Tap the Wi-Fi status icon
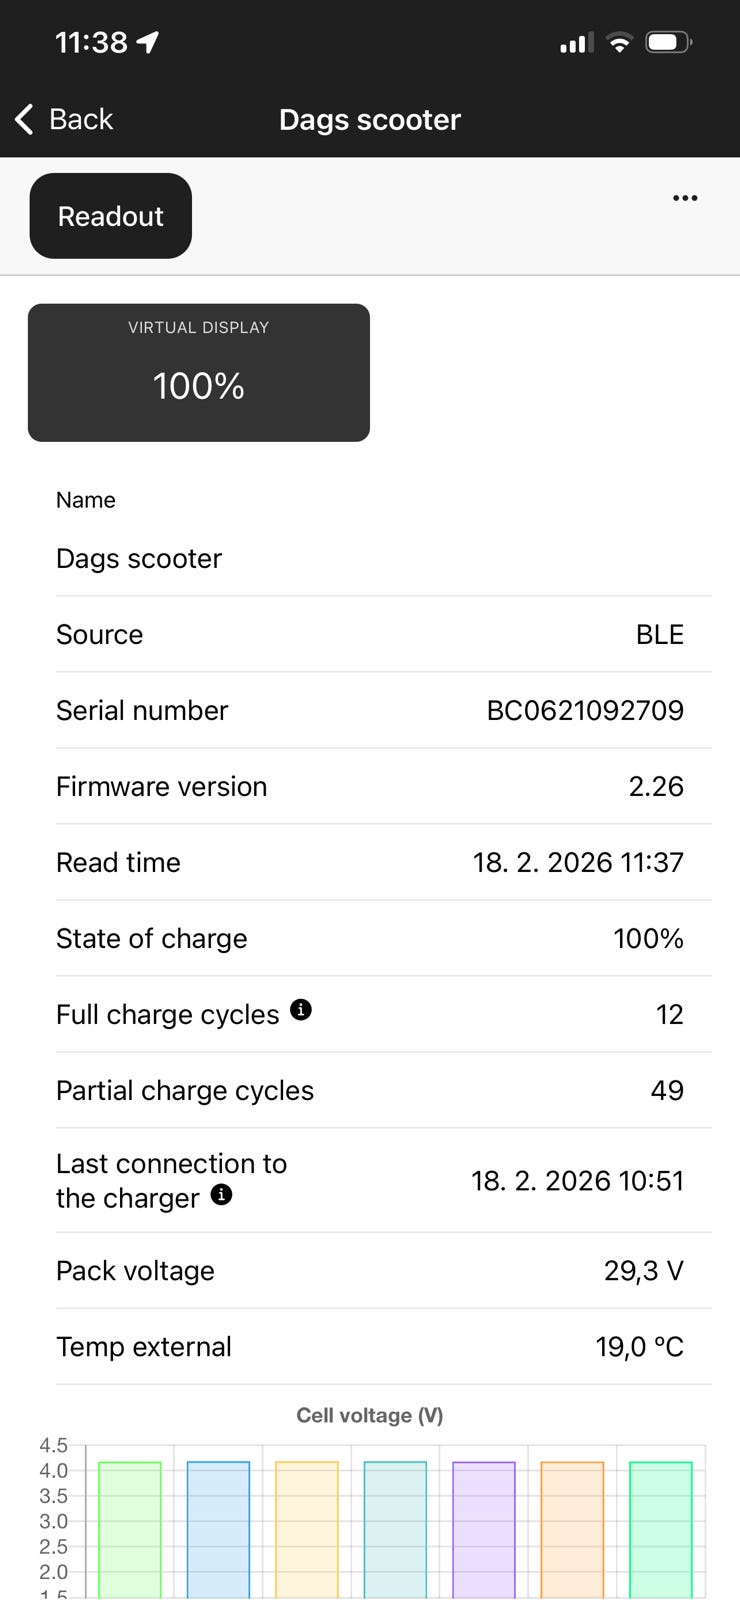 point(620,42)
